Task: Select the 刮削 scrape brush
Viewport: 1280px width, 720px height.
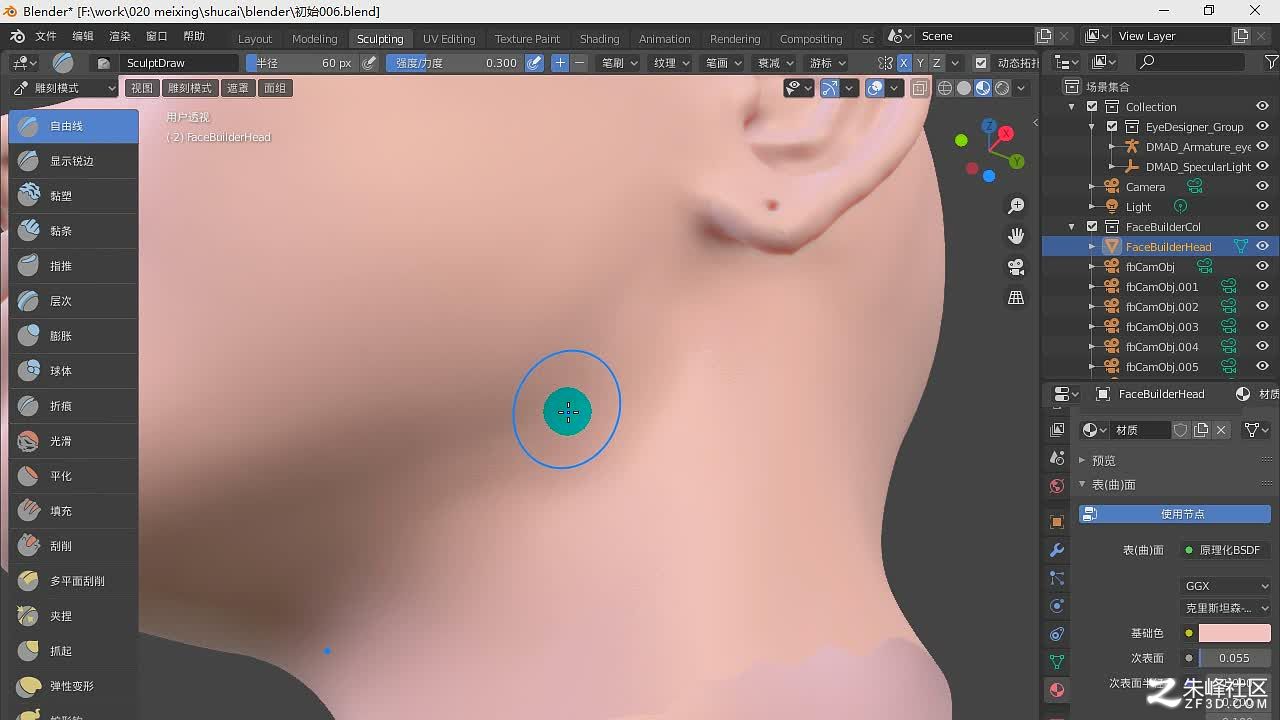Action: pos(73,546)
